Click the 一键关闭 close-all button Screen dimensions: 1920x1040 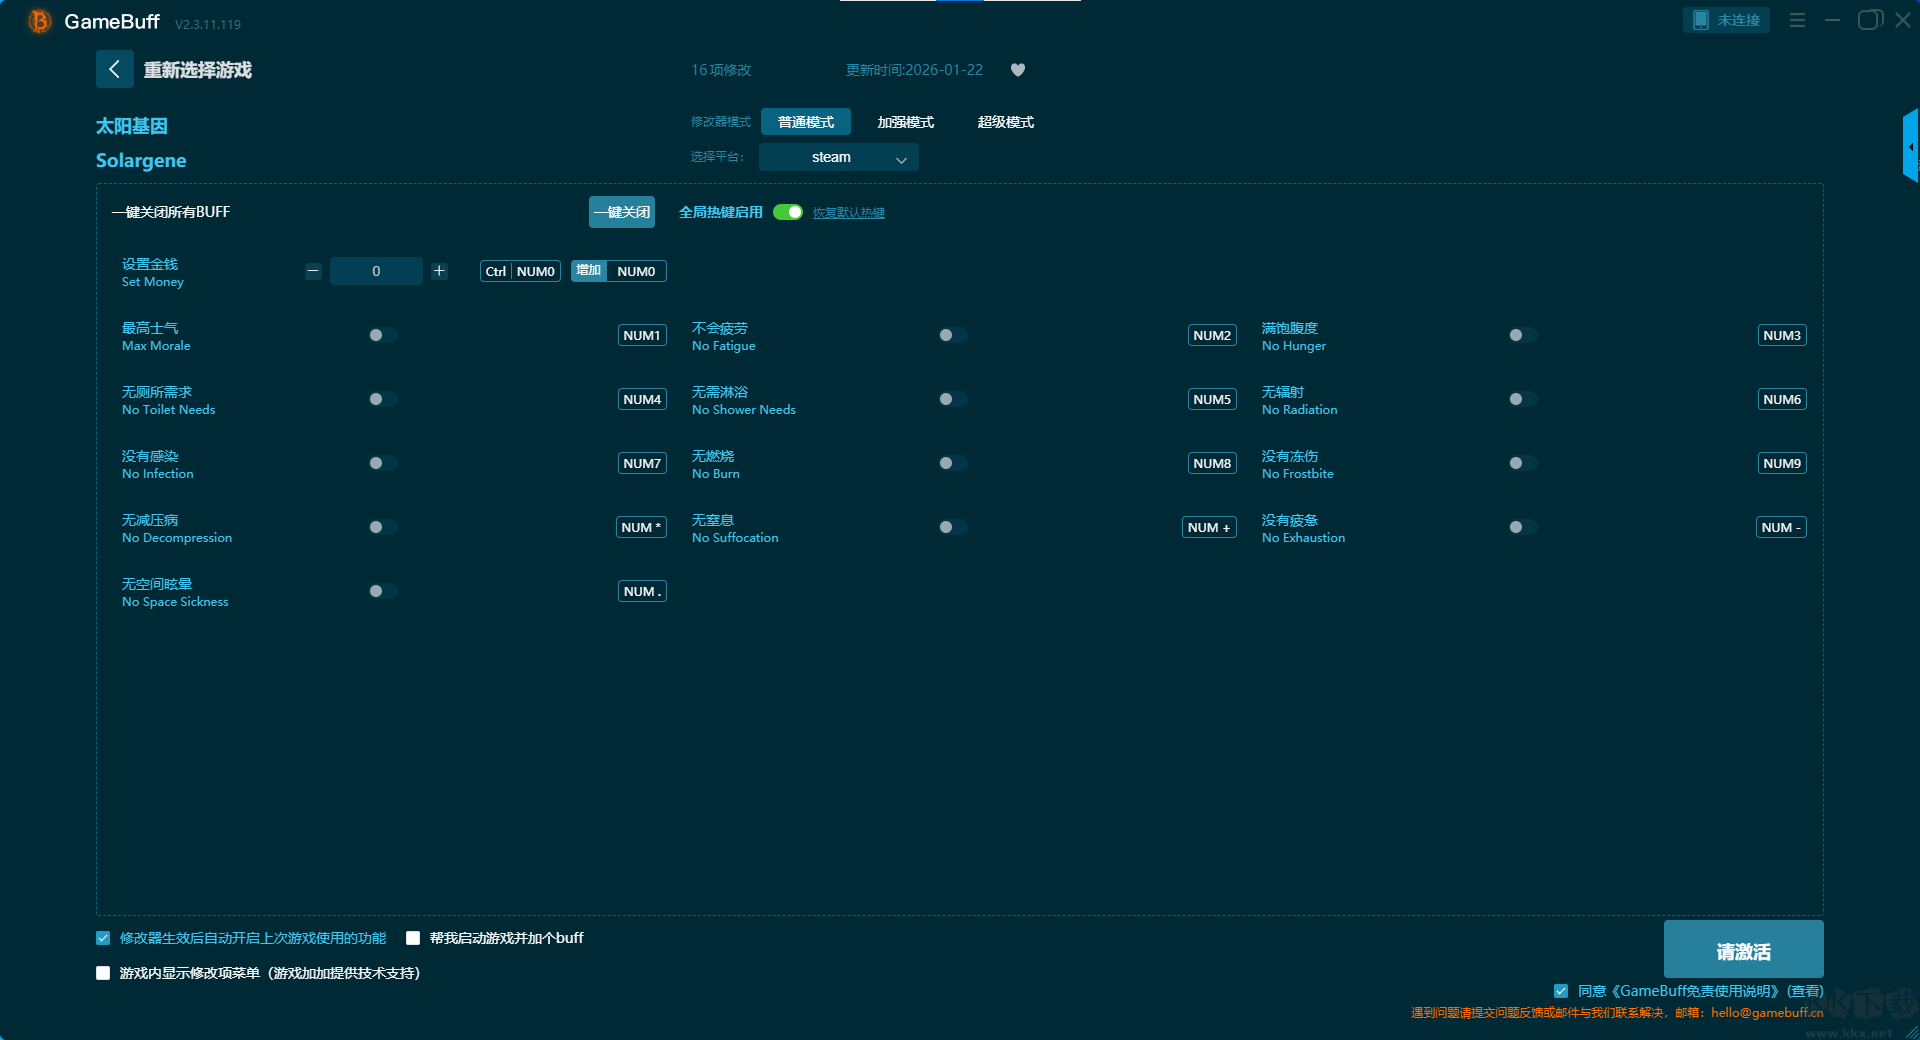click(621, 212)
